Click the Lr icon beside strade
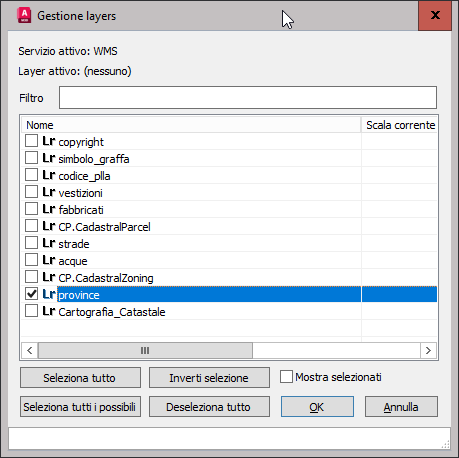Viewport: 459px width, 458px height. 49,243
